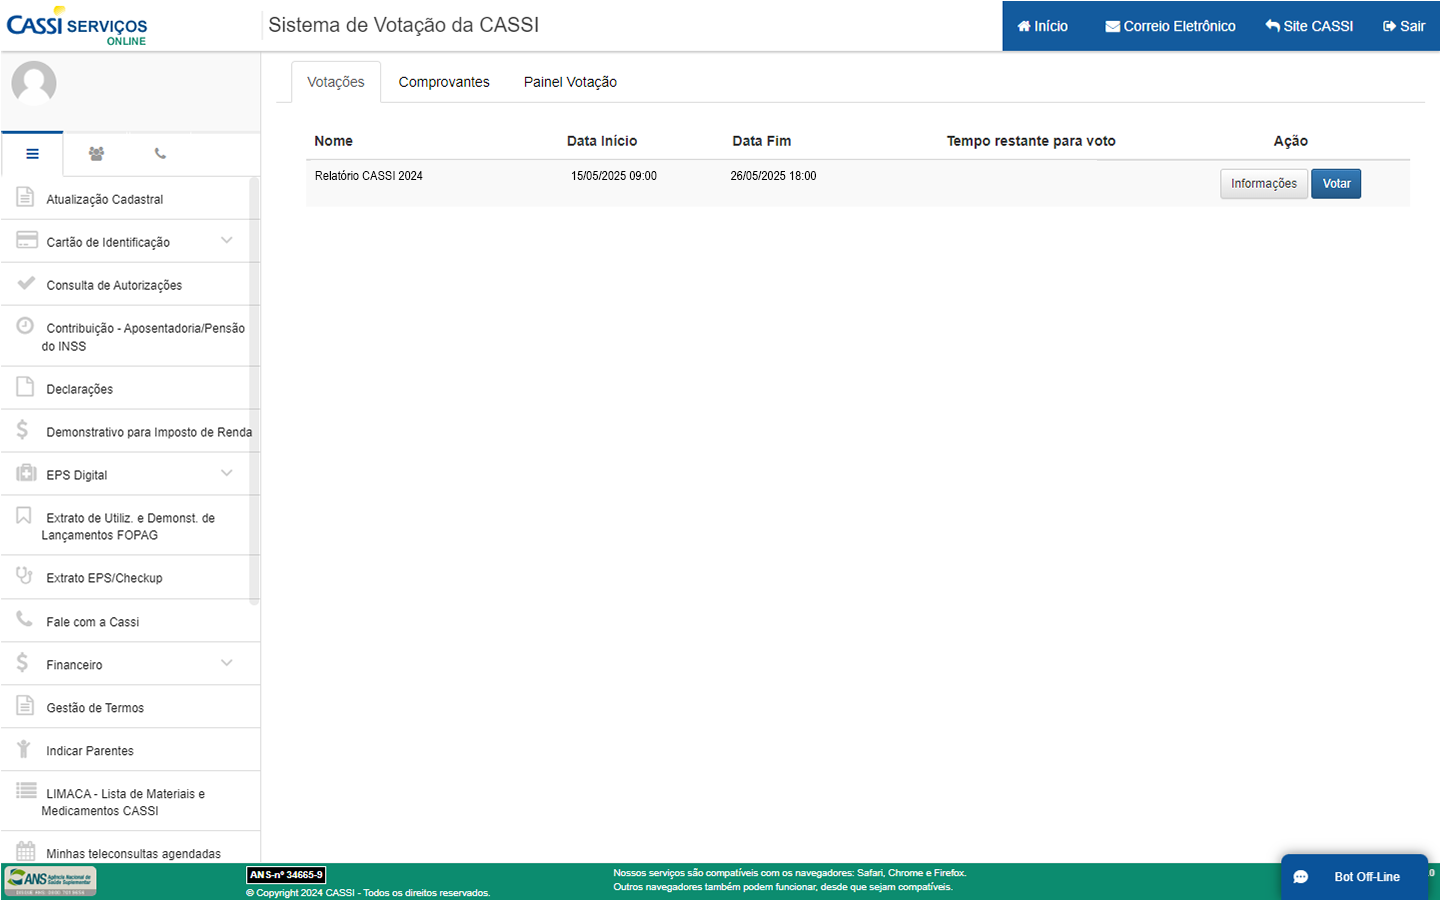Open the Bot Off-Line chat button

(x=1355, y=877)
